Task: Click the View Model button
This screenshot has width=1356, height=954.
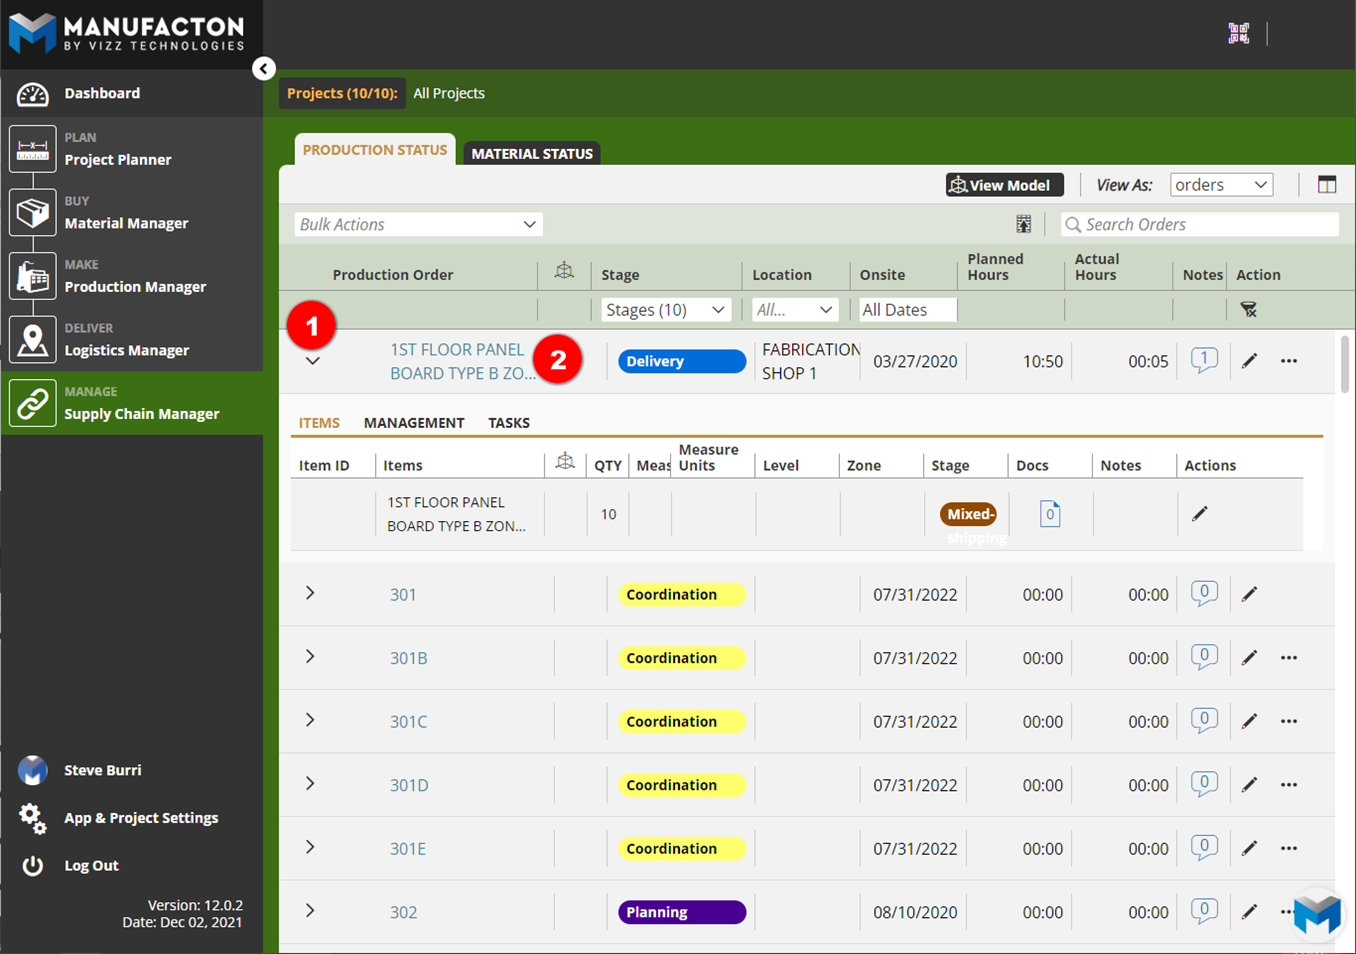Action: pyautogui.click(x=1003, y=185)
